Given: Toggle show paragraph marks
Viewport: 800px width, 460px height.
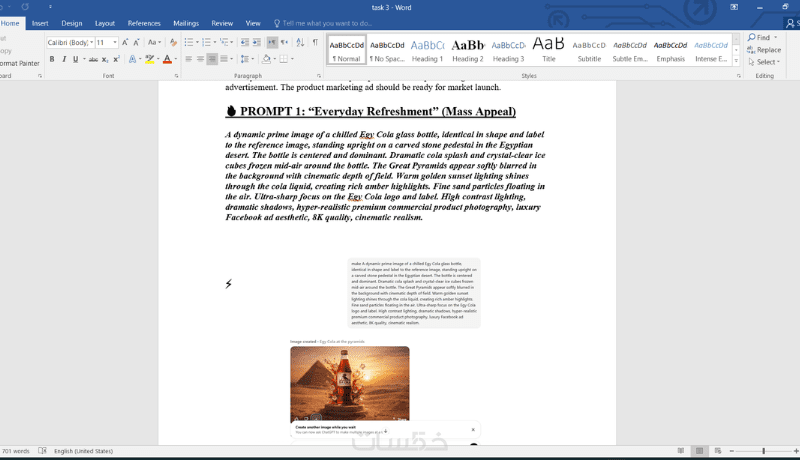Looking at the screenshot, I should pos(315,42).
